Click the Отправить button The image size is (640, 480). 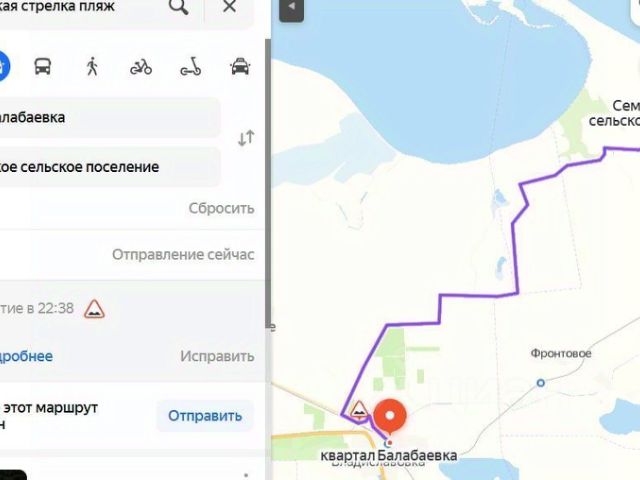tap(205, 416)
